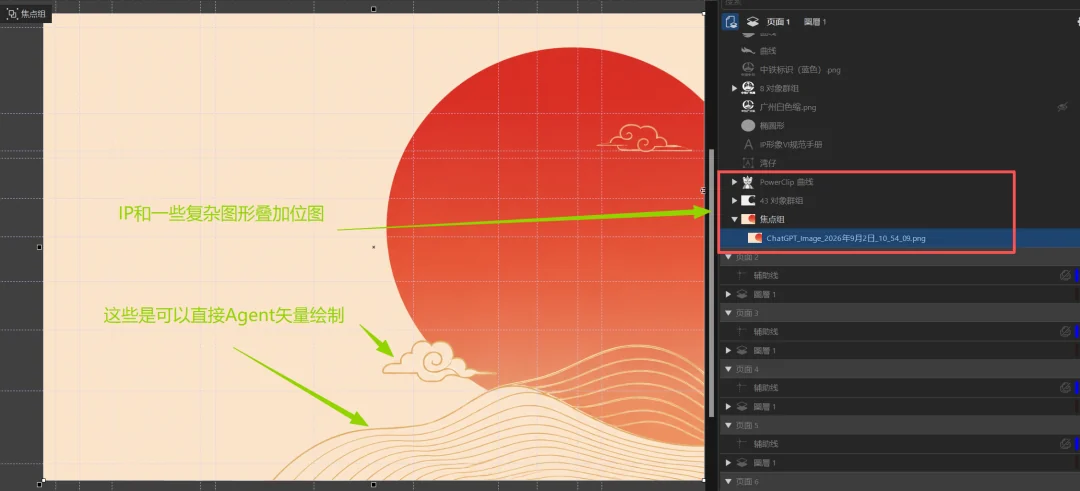Screen dimensions: 1080x491
Task: Toggle visibility icon on 页面 5 辅助线 row
Action: coord(1065,444)
